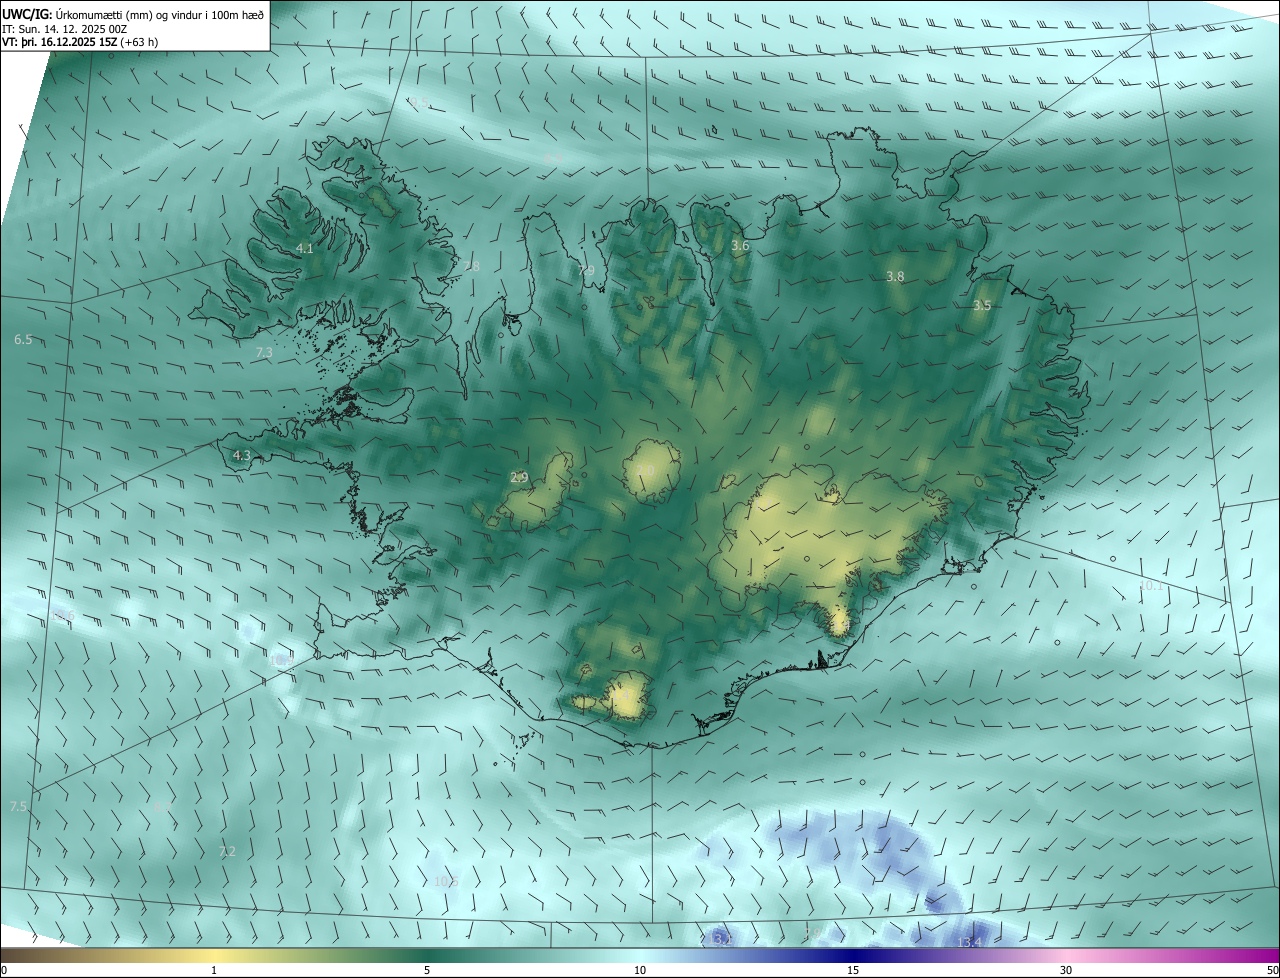Click the 3.8 precipitation value in the northeast
This screenshot has width=1280, height=978.
pos(895,276)
